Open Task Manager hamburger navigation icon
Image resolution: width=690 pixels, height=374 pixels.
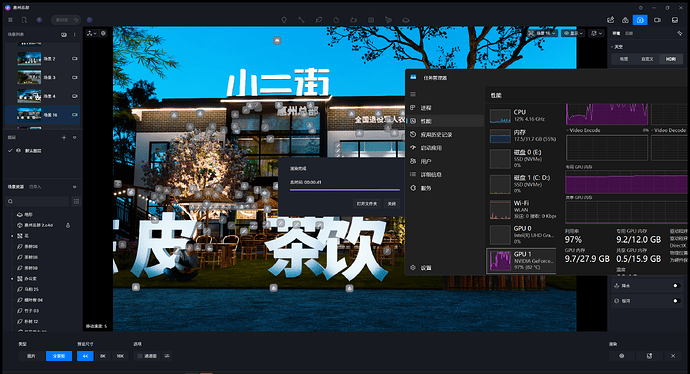[413, 94]
